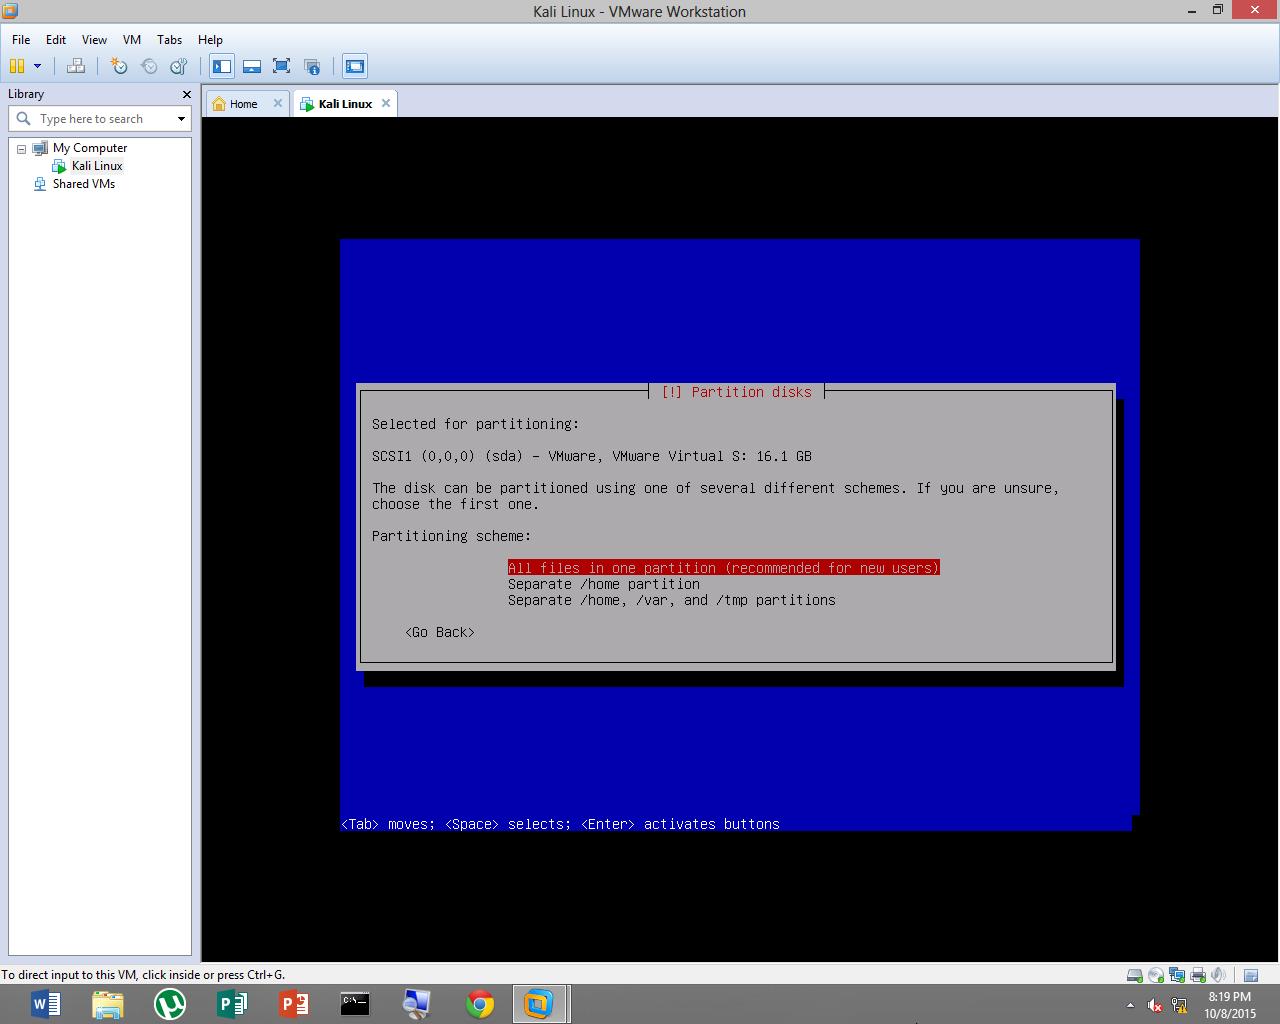This screenshot has height=1024, width=1280.
Task: Click muted volume tray icon
Action: click(1154, 1005)
